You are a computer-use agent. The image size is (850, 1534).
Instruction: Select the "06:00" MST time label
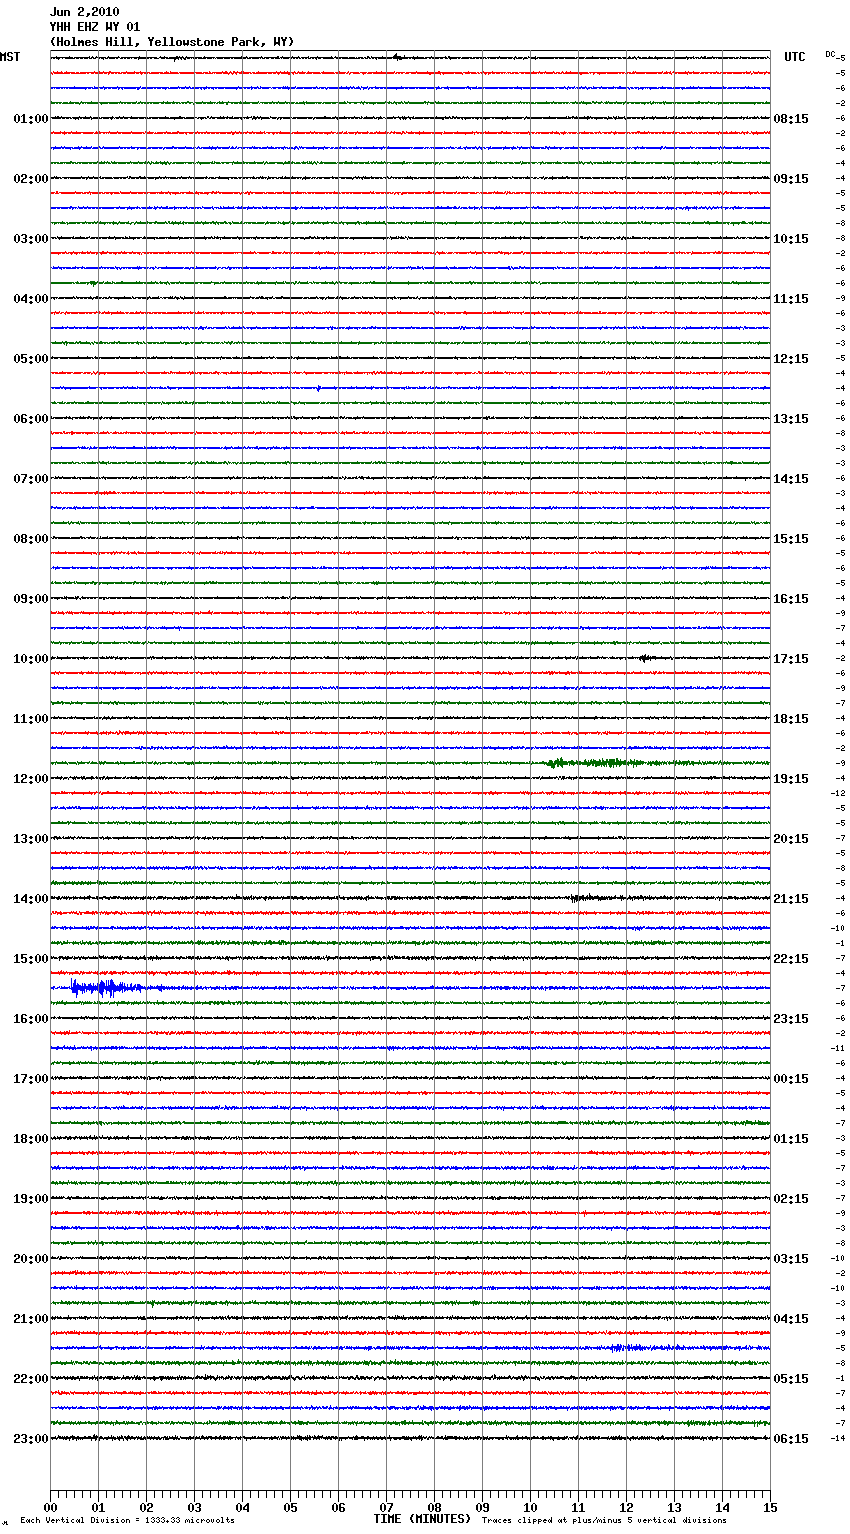click(x=31, y=419)
